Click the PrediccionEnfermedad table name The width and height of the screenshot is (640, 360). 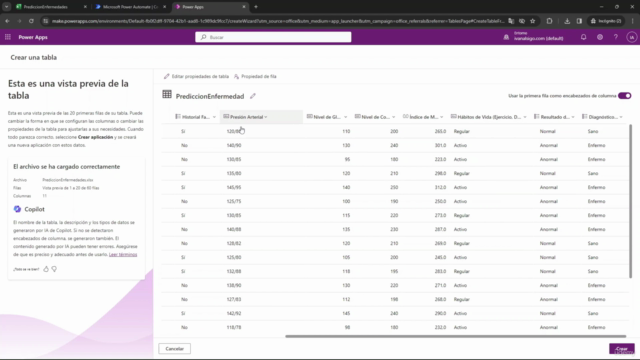click(x=210, y=96)
